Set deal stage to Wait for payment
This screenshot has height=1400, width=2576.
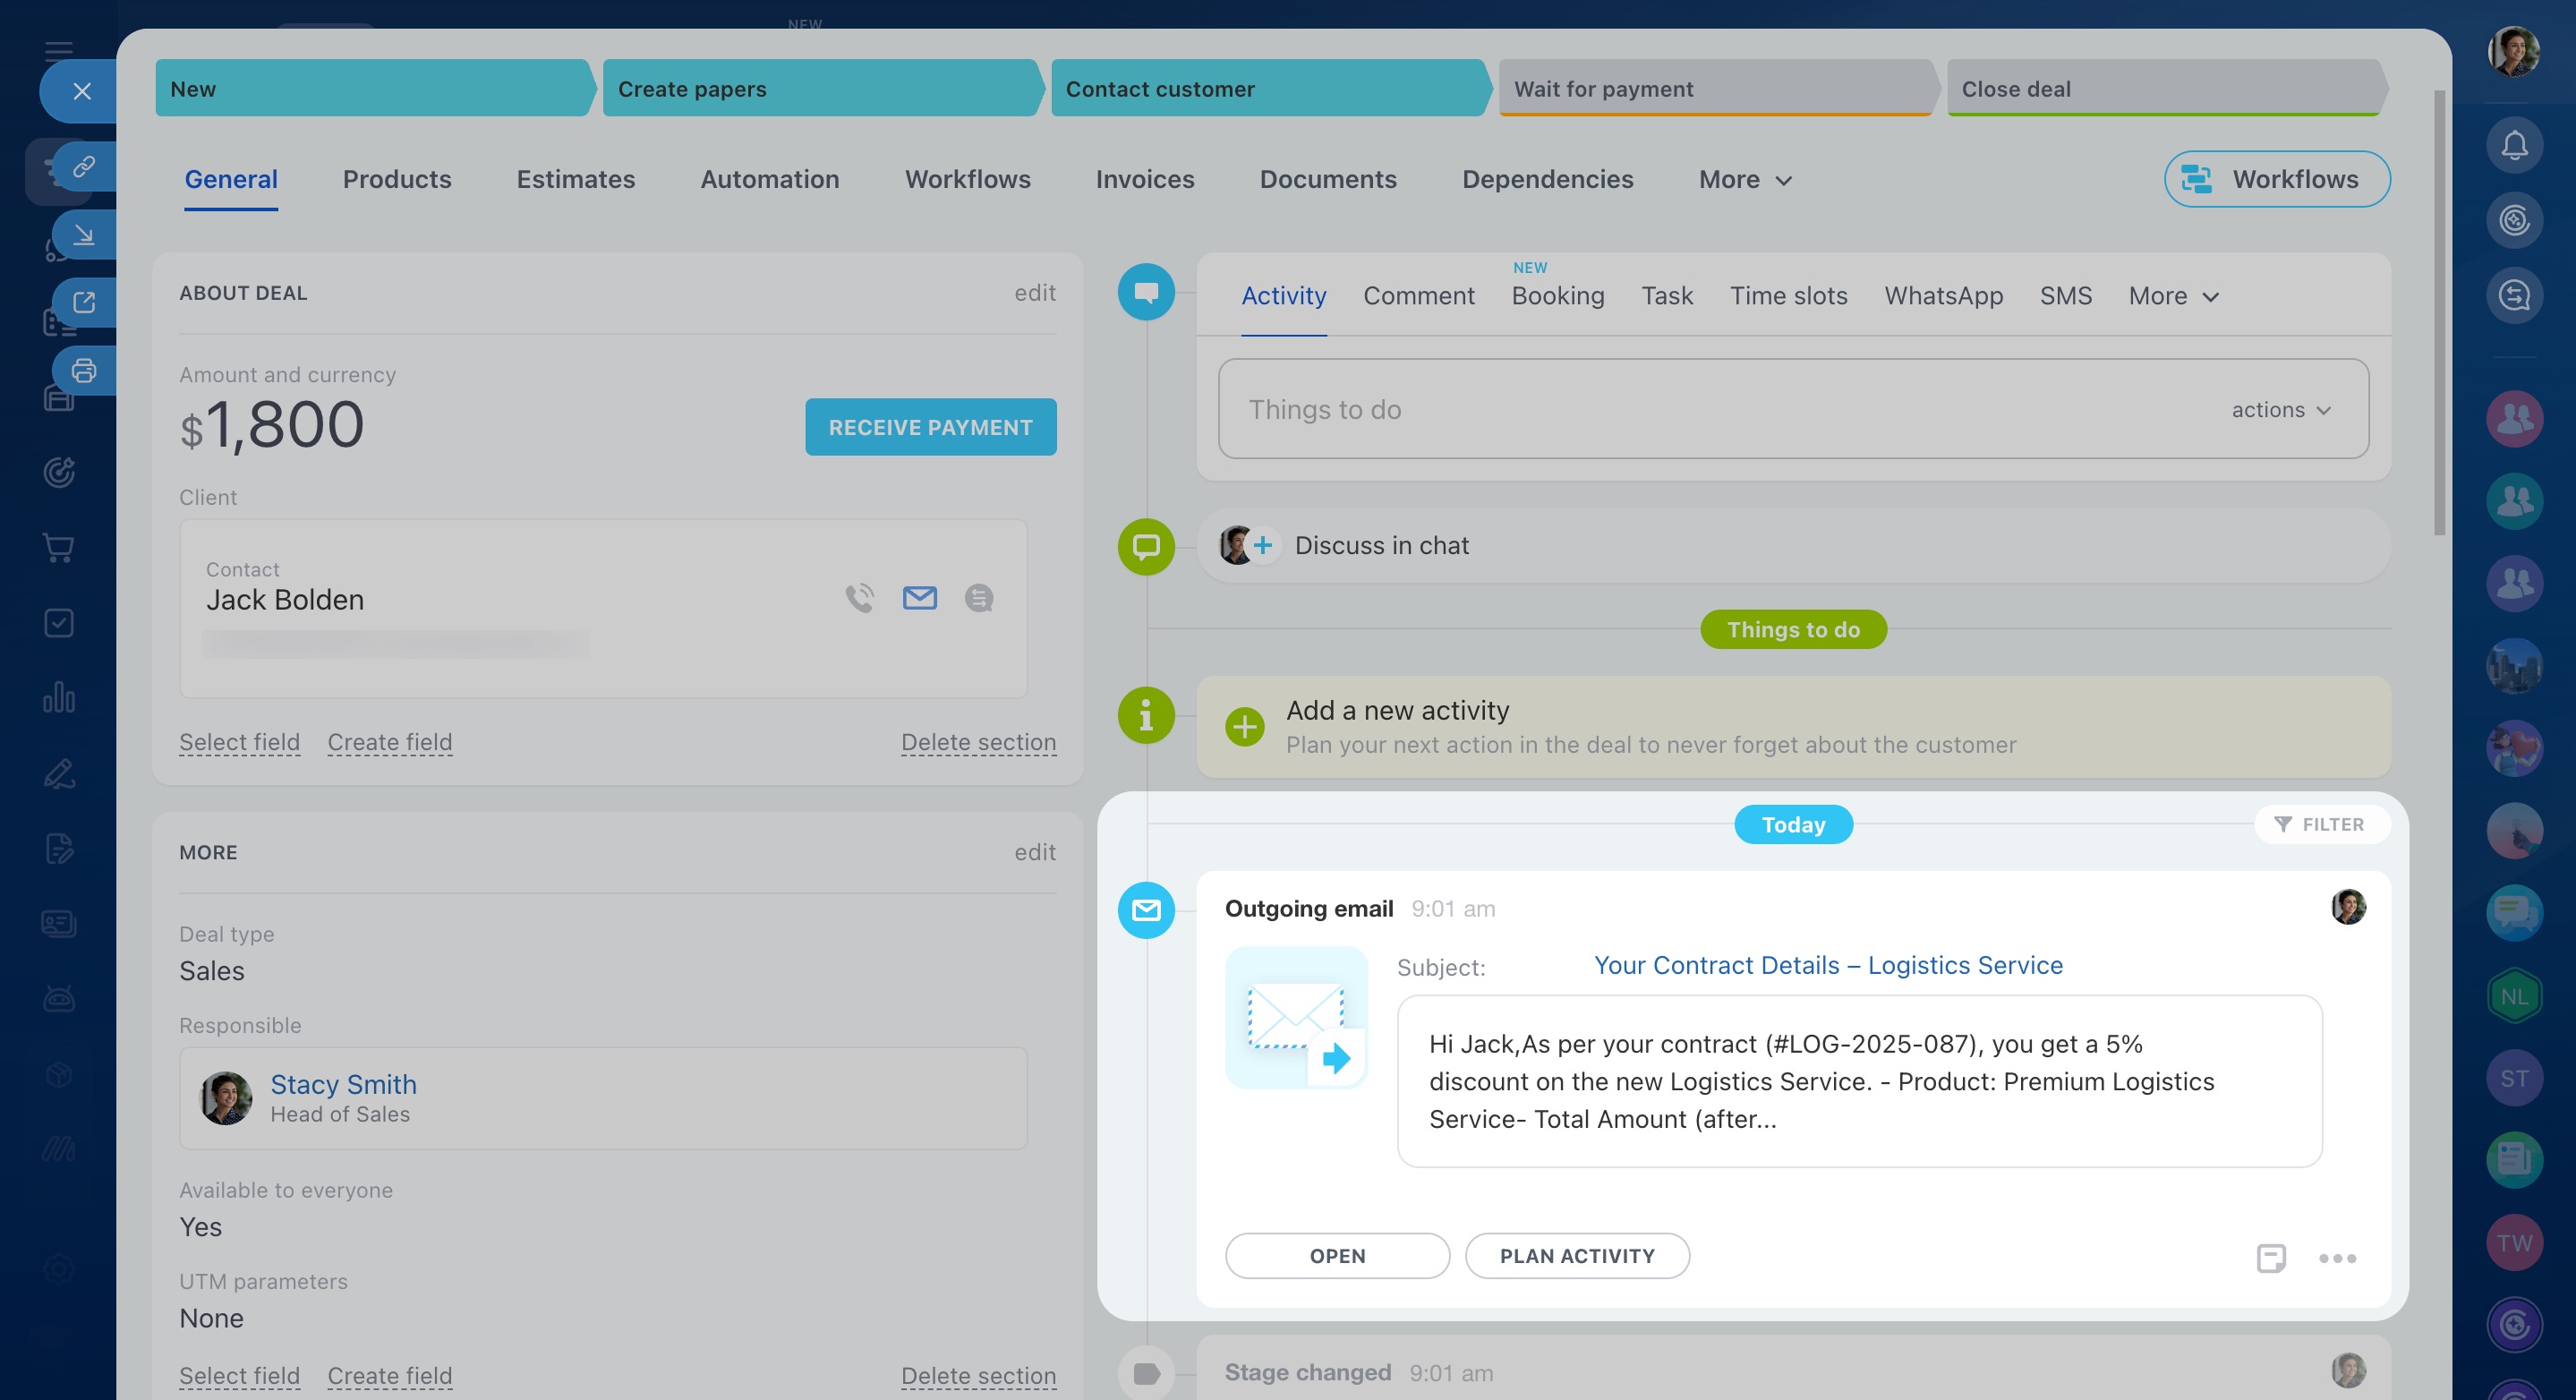coord(1714,89)
